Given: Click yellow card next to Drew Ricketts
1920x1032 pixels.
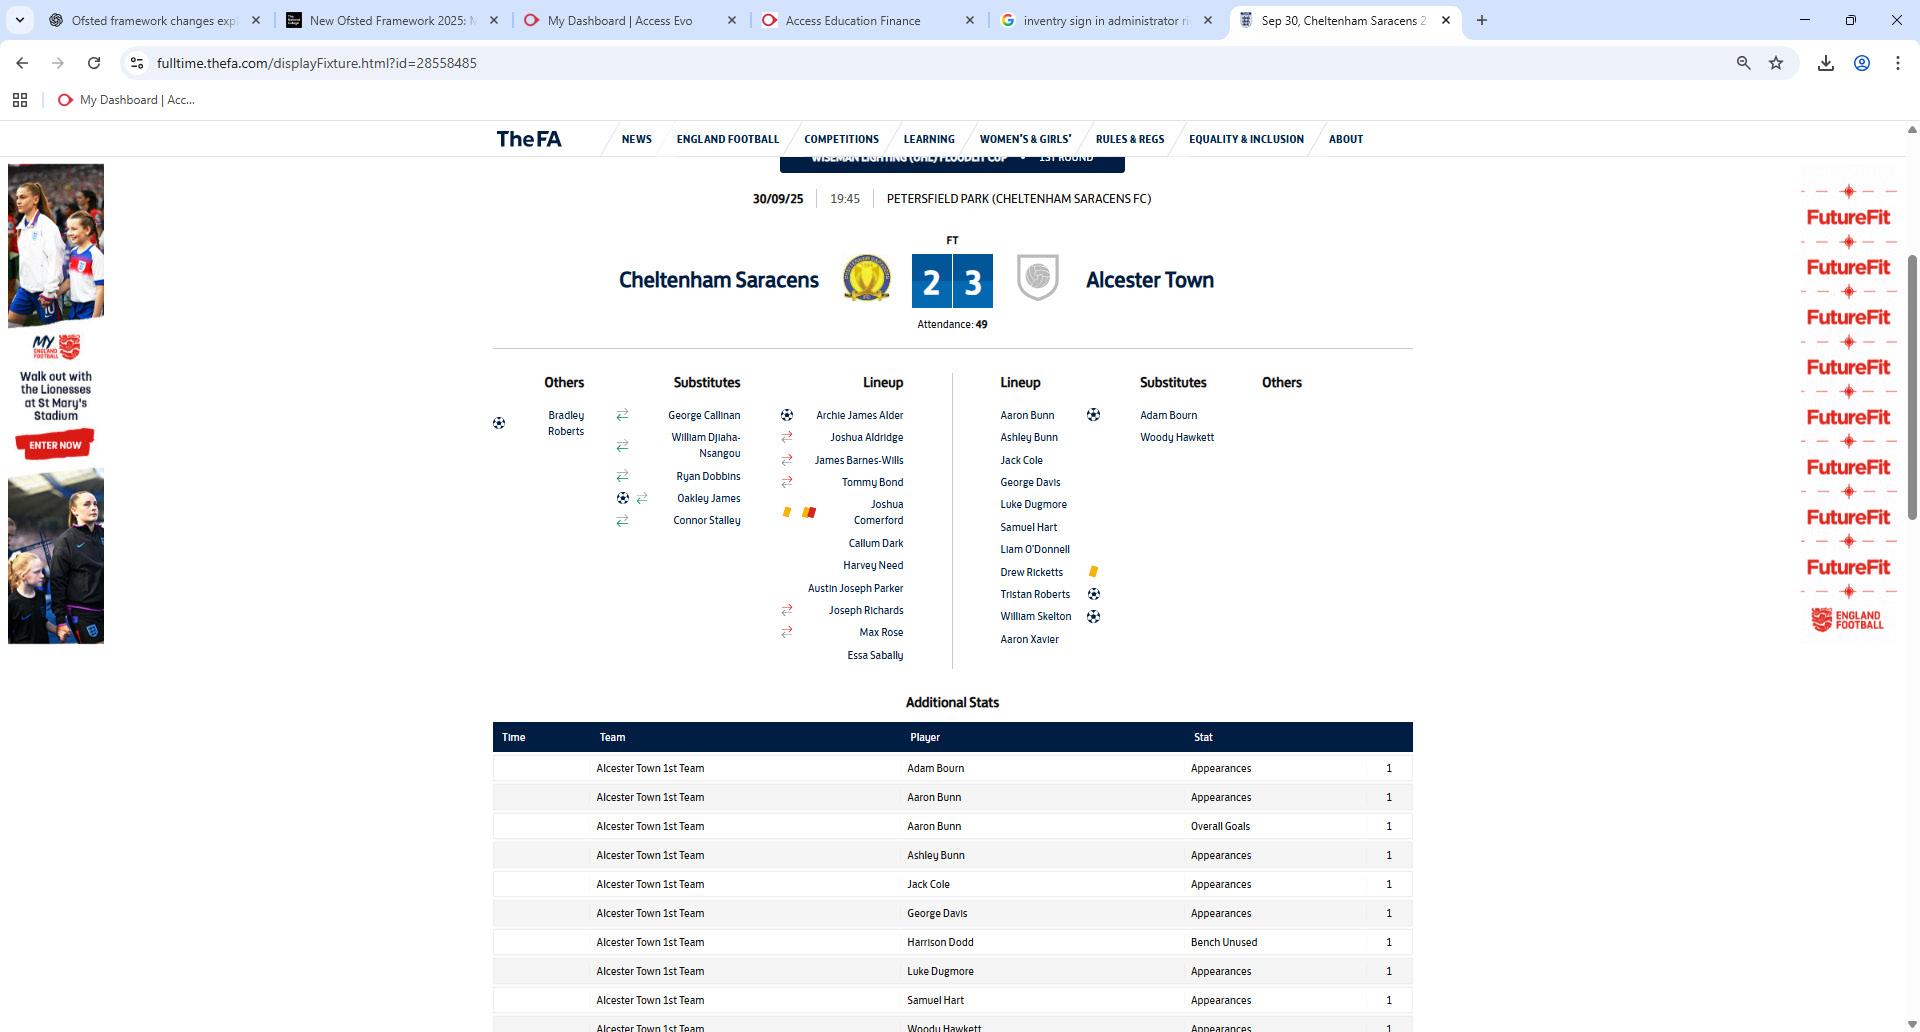Looking at the screenshot, I should tap(1093, 572).
